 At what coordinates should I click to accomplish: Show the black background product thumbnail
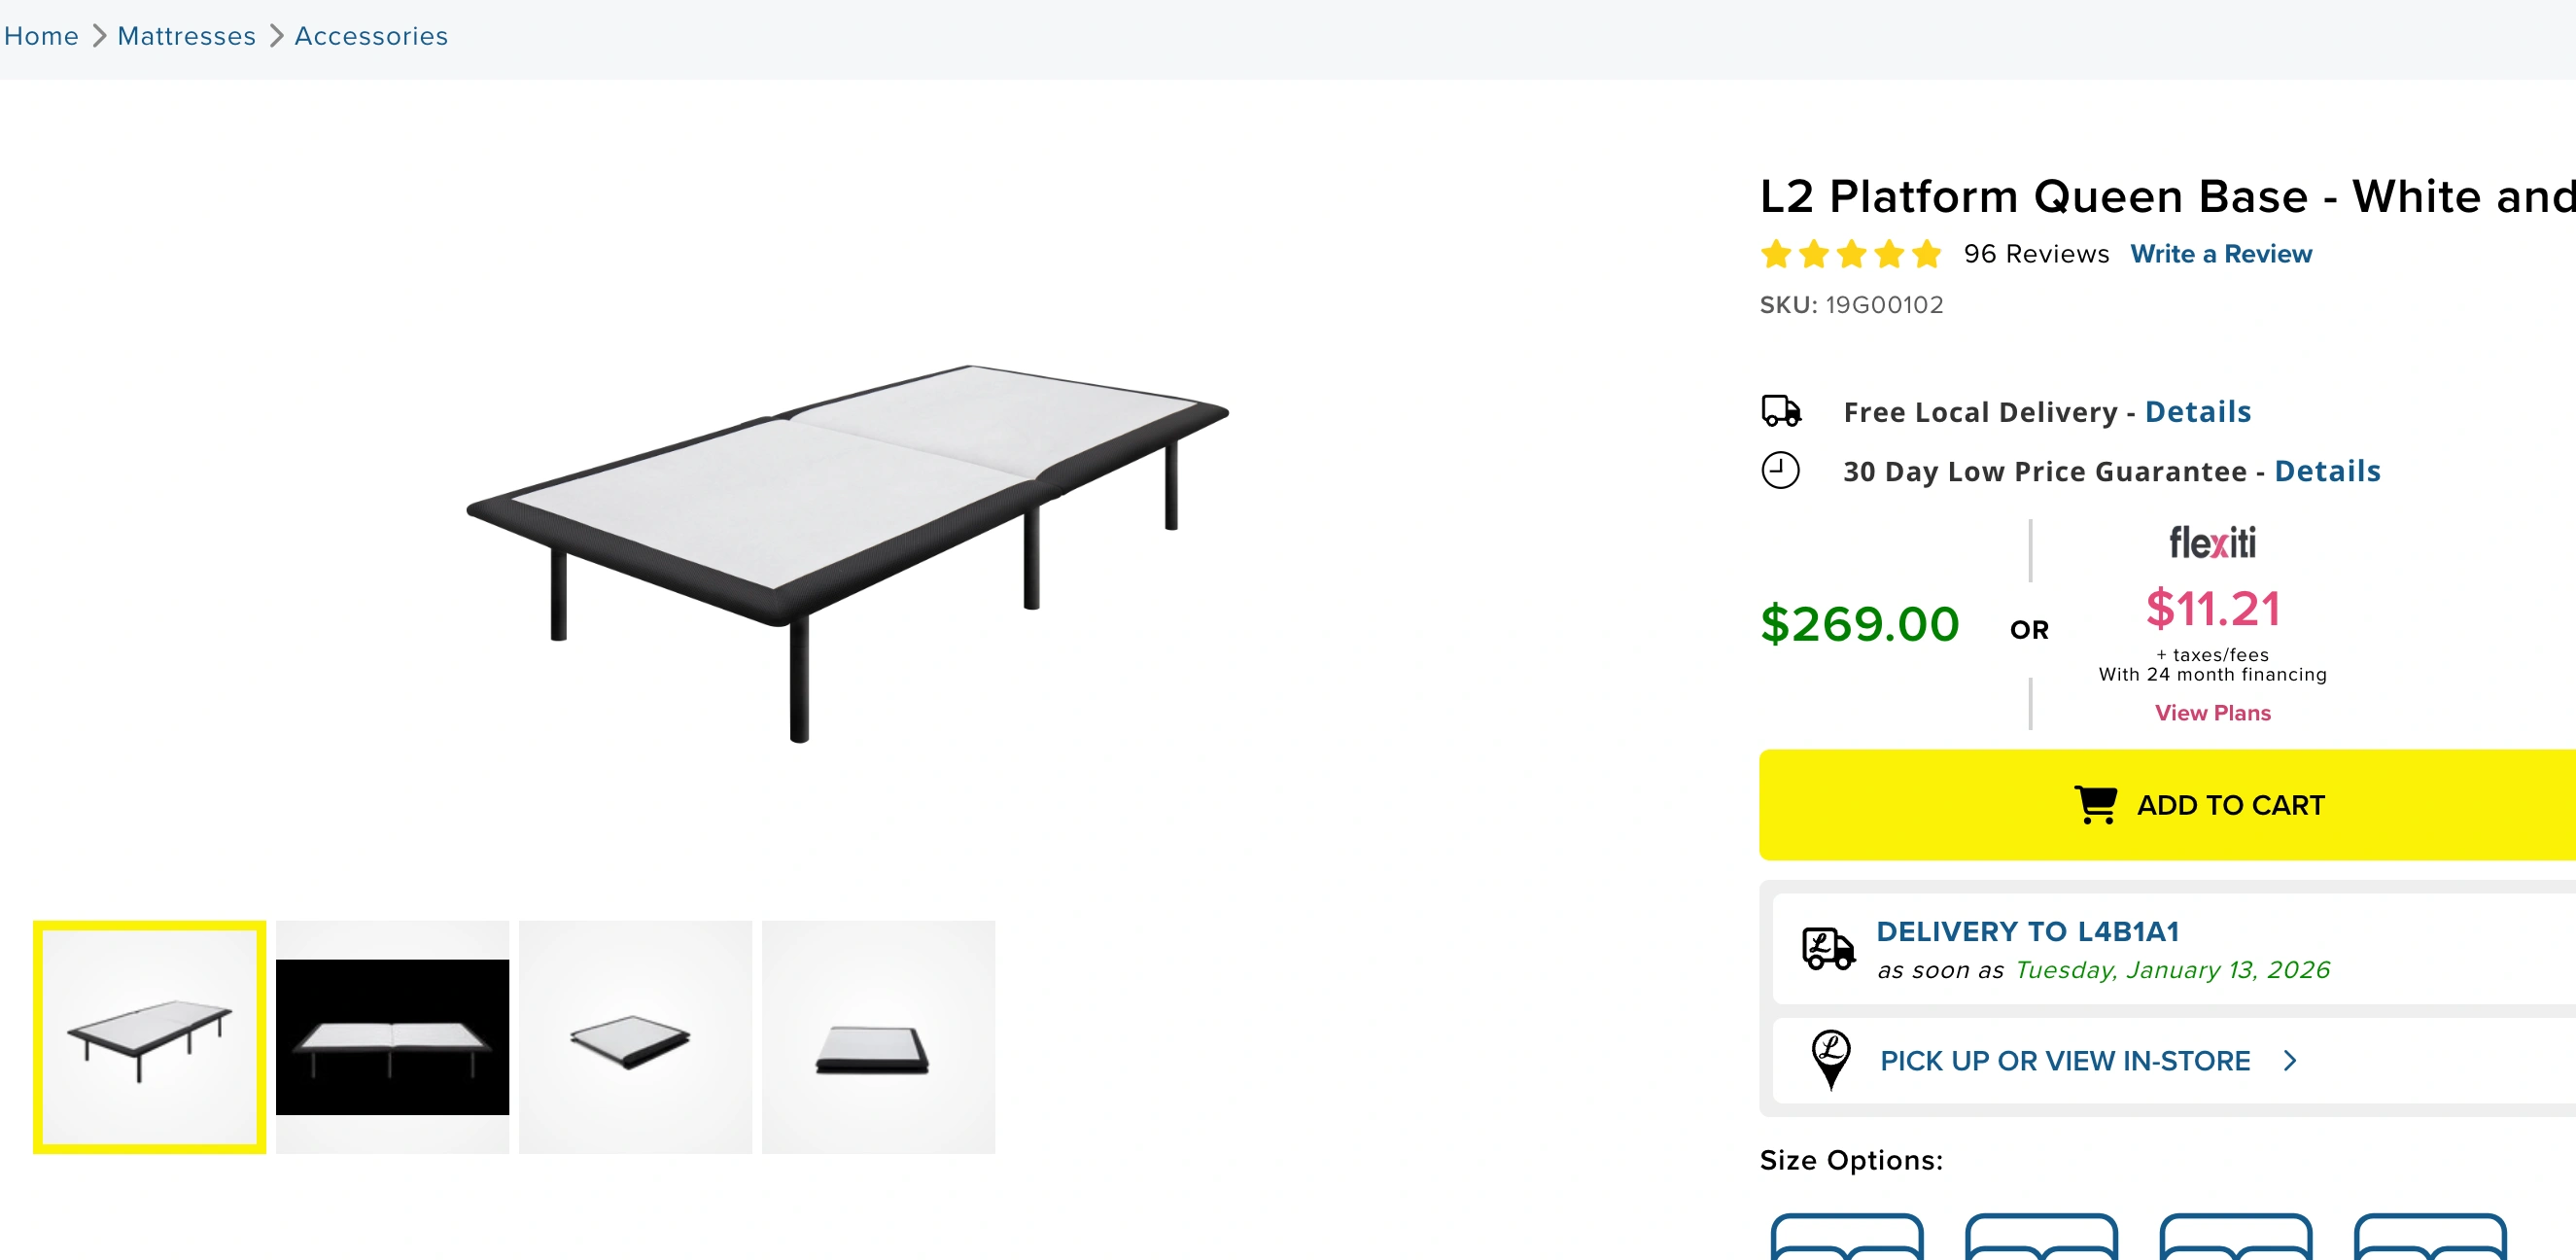click(392, 1037)
